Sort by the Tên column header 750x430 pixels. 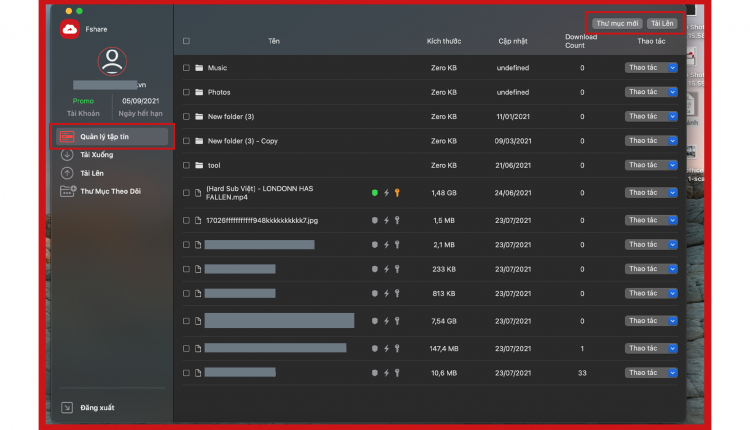coord(274,41)
